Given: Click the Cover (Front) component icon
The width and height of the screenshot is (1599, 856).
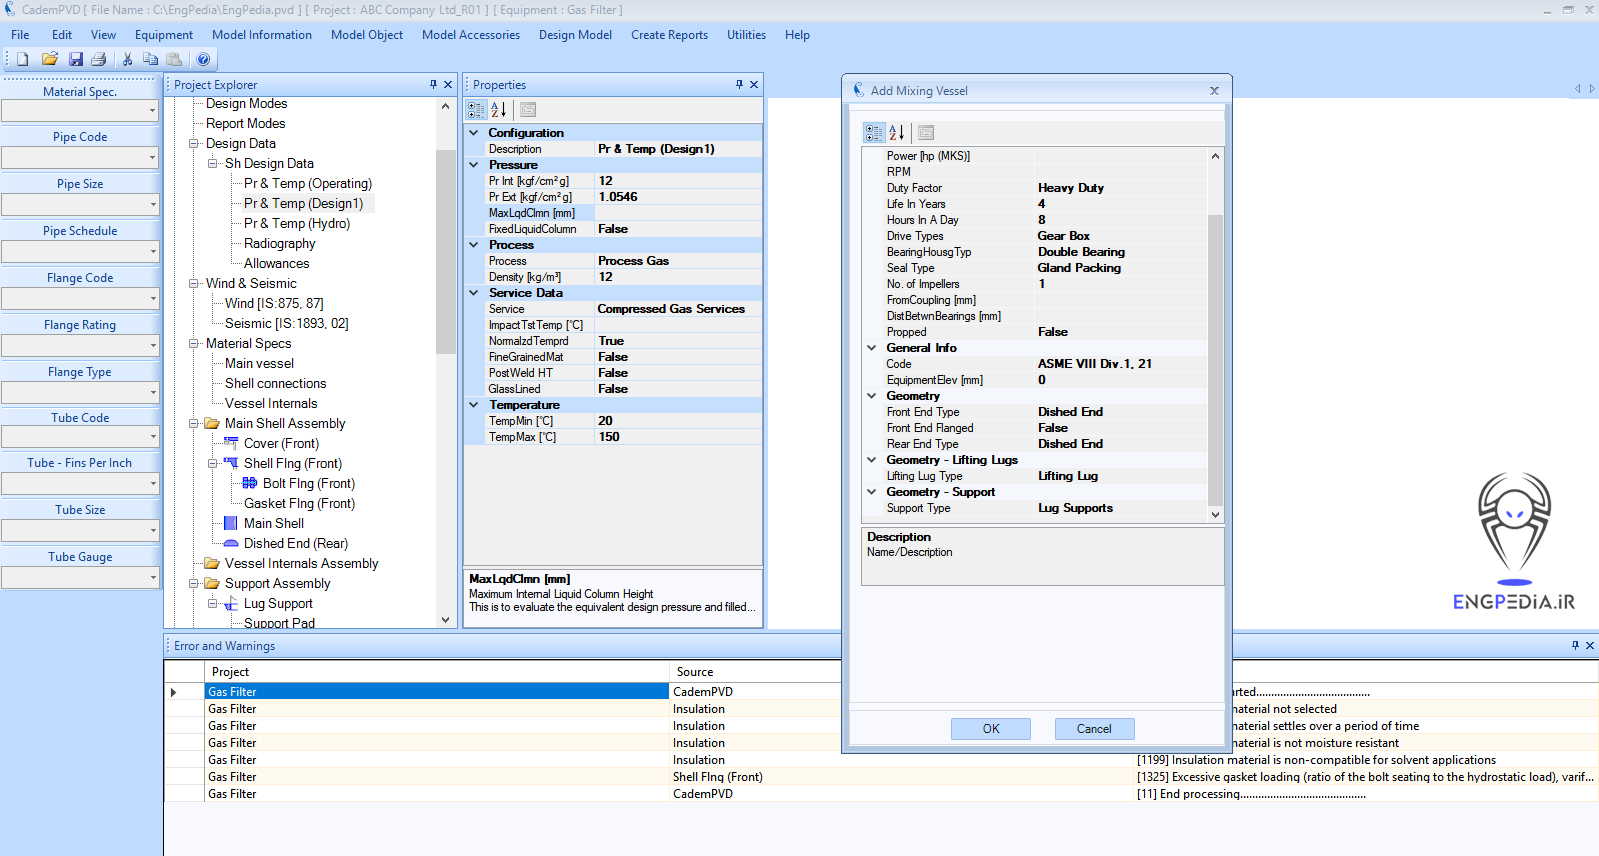Looking at the screenshot, I should click(231, 443).
